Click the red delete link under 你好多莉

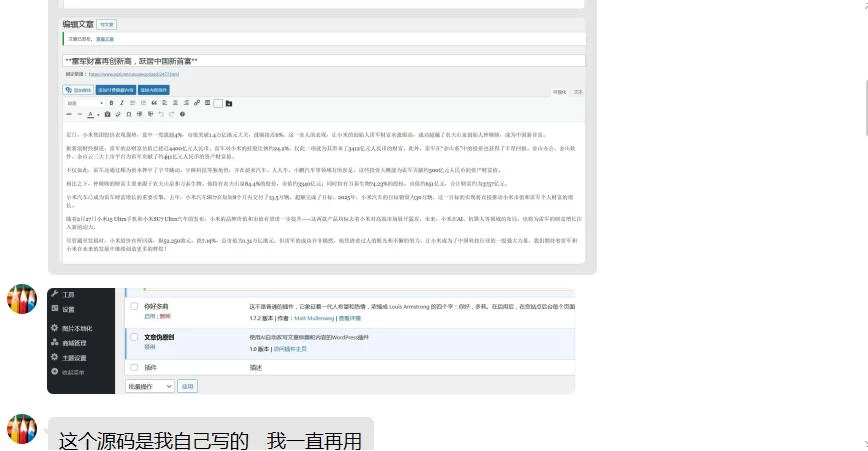(165, 317)
